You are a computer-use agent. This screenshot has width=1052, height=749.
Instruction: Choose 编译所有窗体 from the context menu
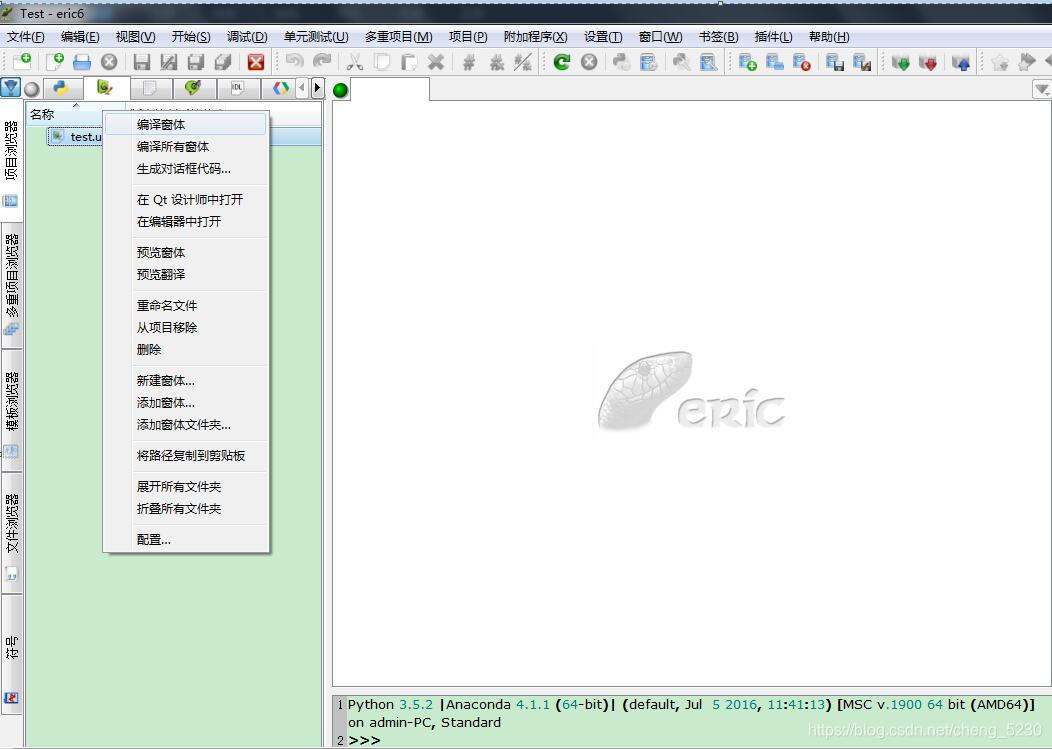186,146
